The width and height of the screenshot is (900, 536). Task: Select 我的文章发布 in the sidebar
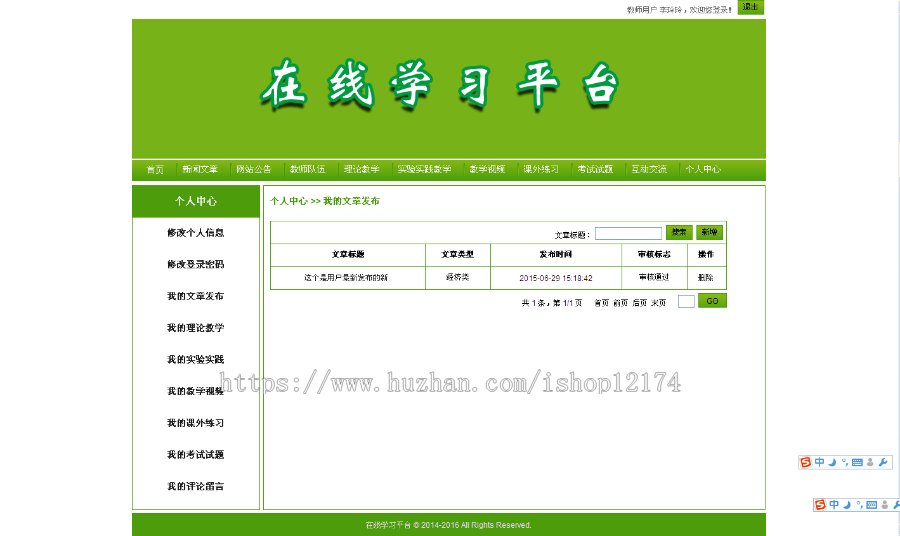coord(196,296)
